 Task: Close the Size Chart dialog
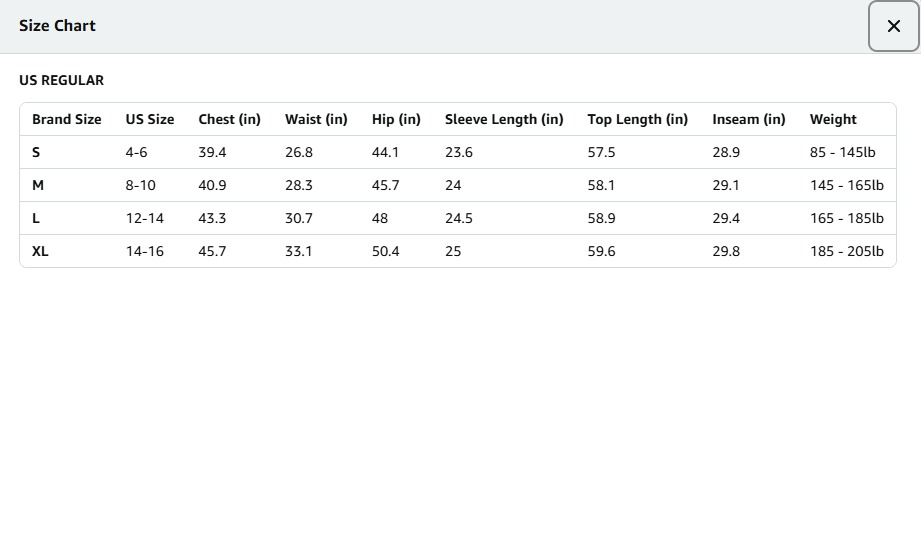(x=893, y=26)
